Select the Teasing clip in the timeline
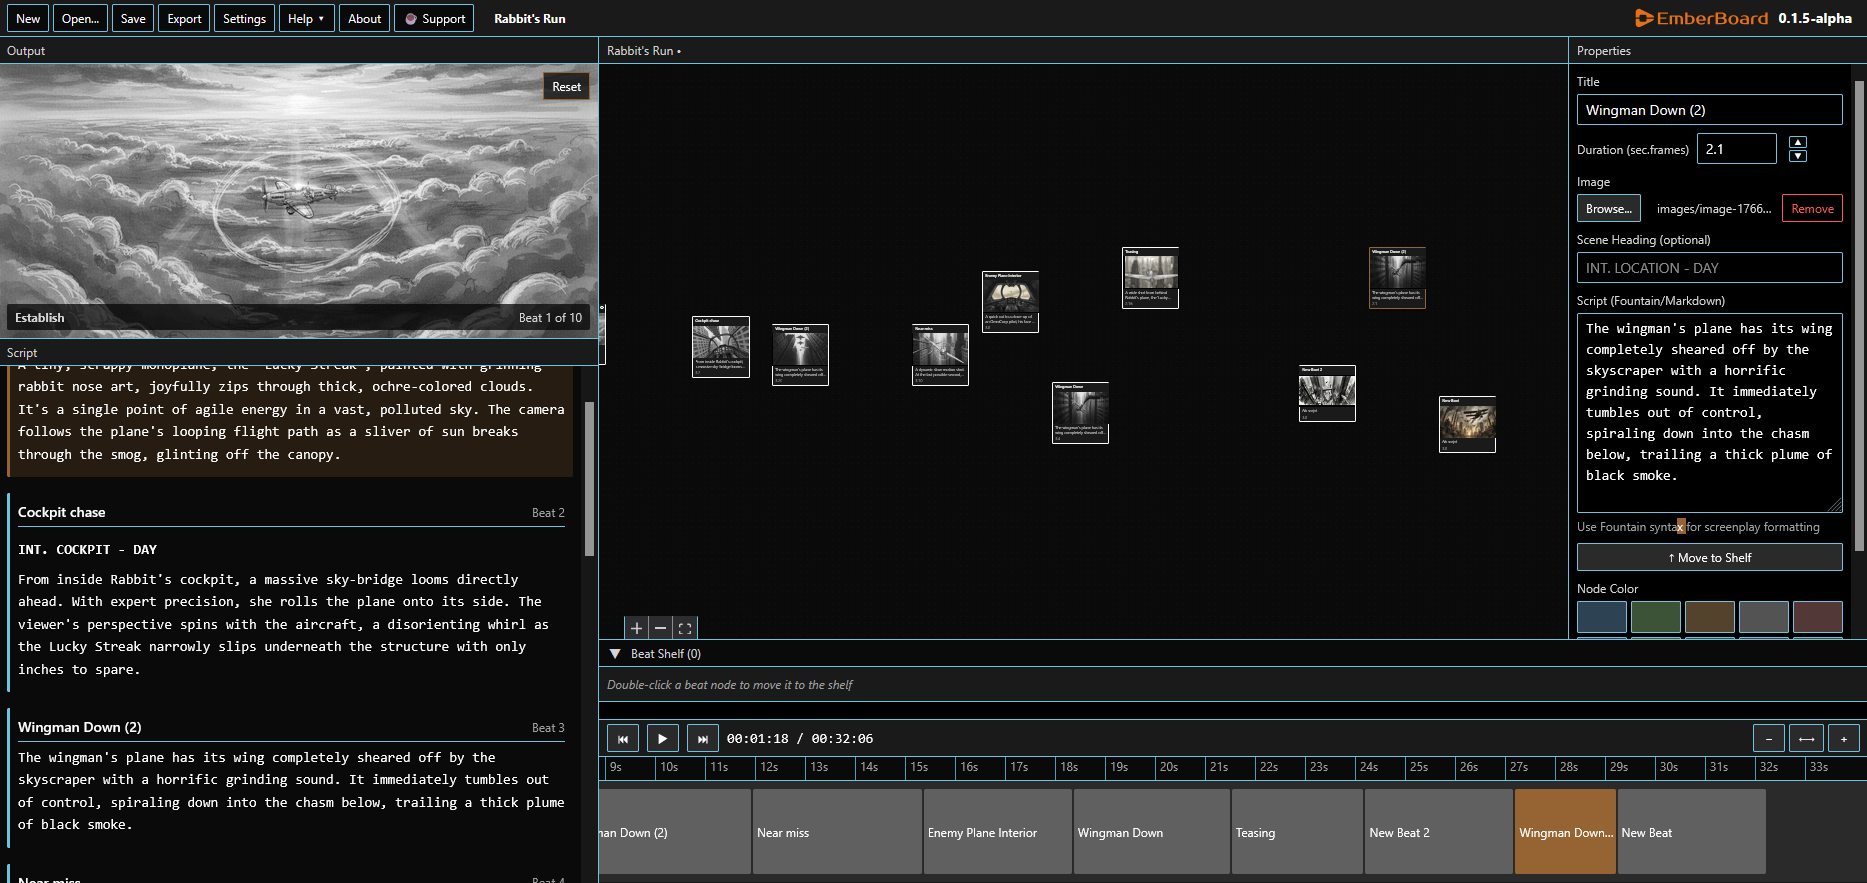Image resolution: width=1867 pixels, height=883 pixels. click(x=1296, y=832)
